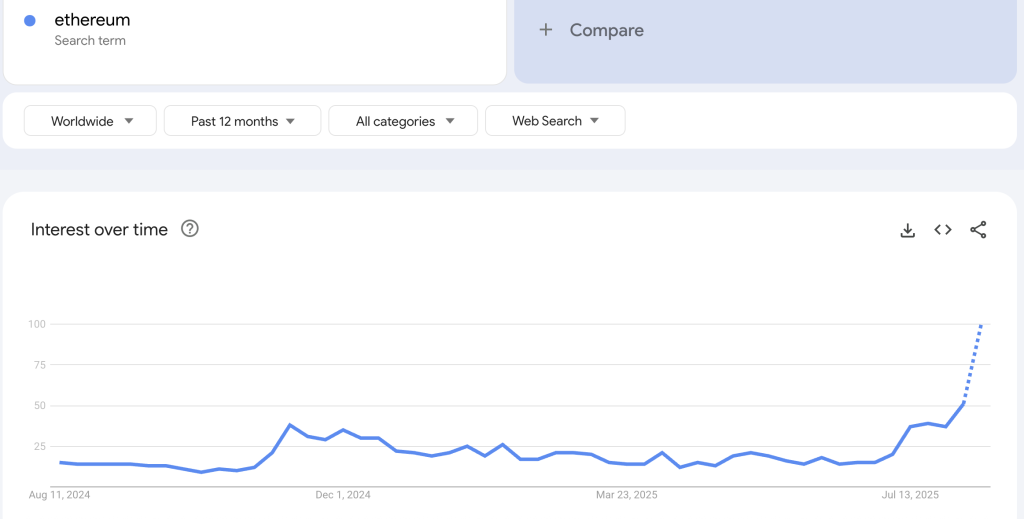Click the Interest over time heading

99,230
